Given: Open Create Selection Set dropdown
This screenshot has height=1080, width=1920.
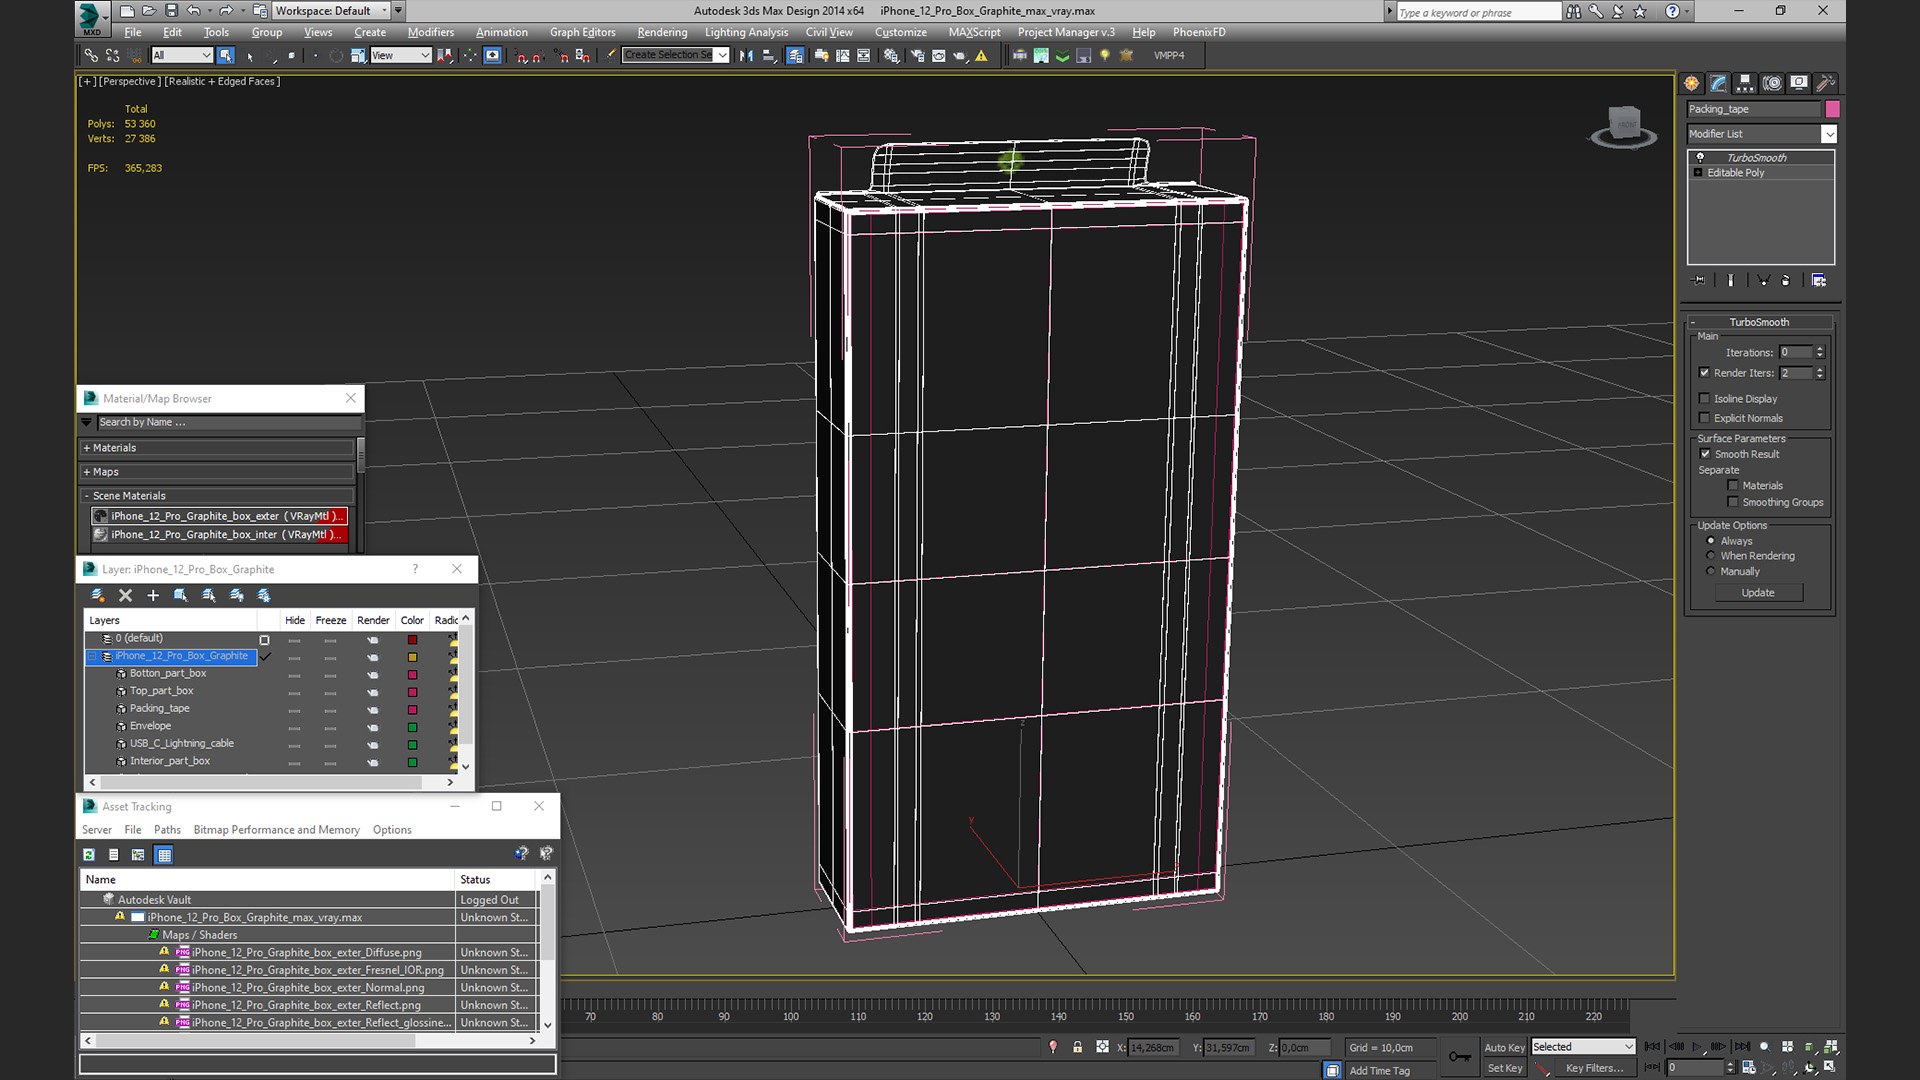Looking at the screenshot, I should [x=722, y=55].
